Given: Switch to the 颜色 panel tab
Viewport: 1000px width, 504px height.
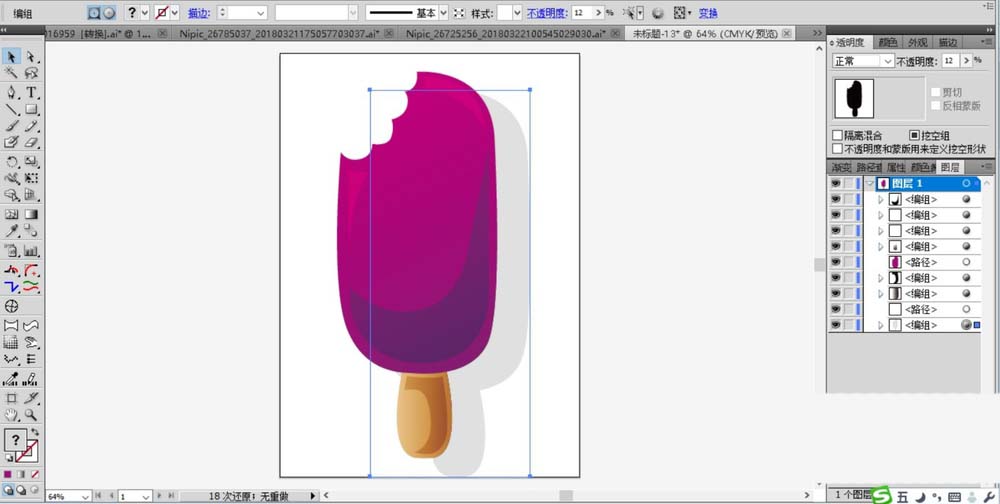Looking at the screenshot, I should pos(887,42).
